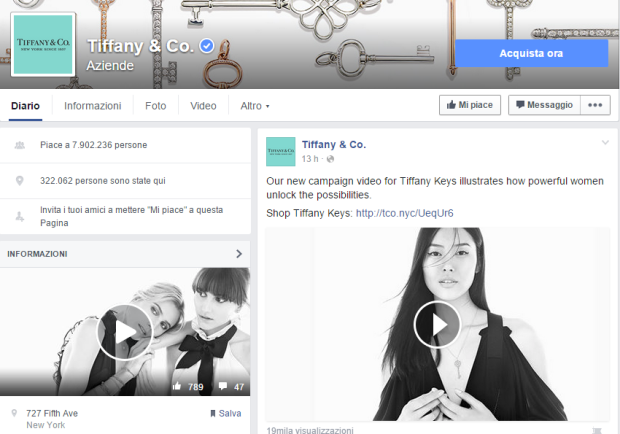Click the Tiffany & Co. page title
This screenshot has height=434, width=620.
coord(140,46)
